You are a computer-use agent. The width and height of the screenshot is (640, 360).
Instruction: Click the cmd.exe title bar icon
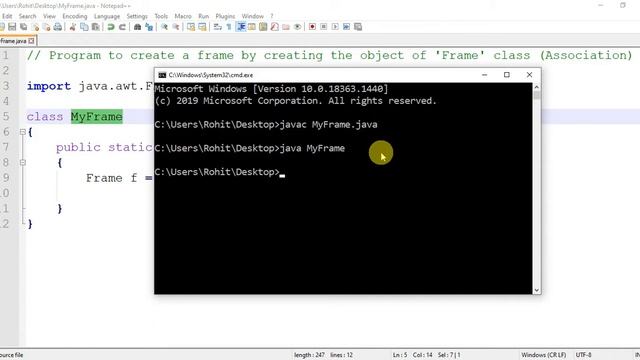(162, 75)
